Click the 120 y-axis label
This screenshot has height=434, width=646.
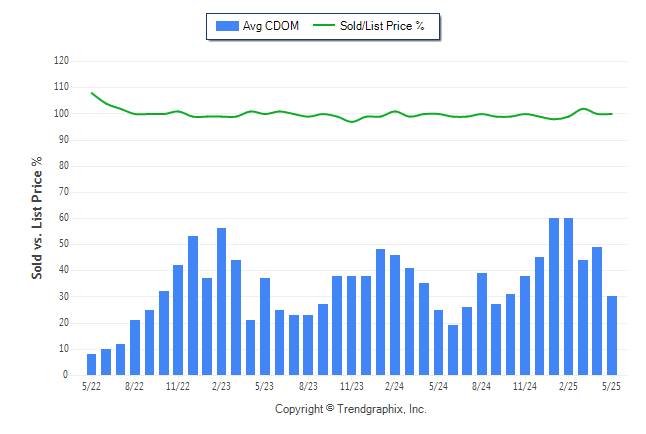click(61, 61)
